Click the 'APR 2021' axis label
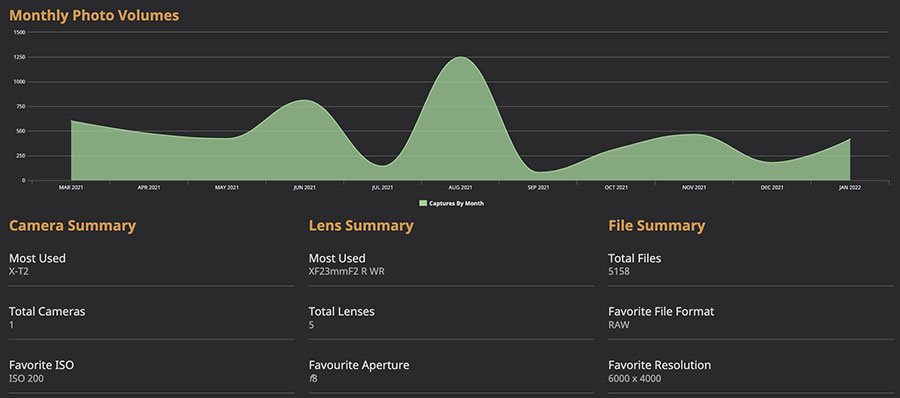The height and width of the screenshot is (398, 900). tap(149, 188)
